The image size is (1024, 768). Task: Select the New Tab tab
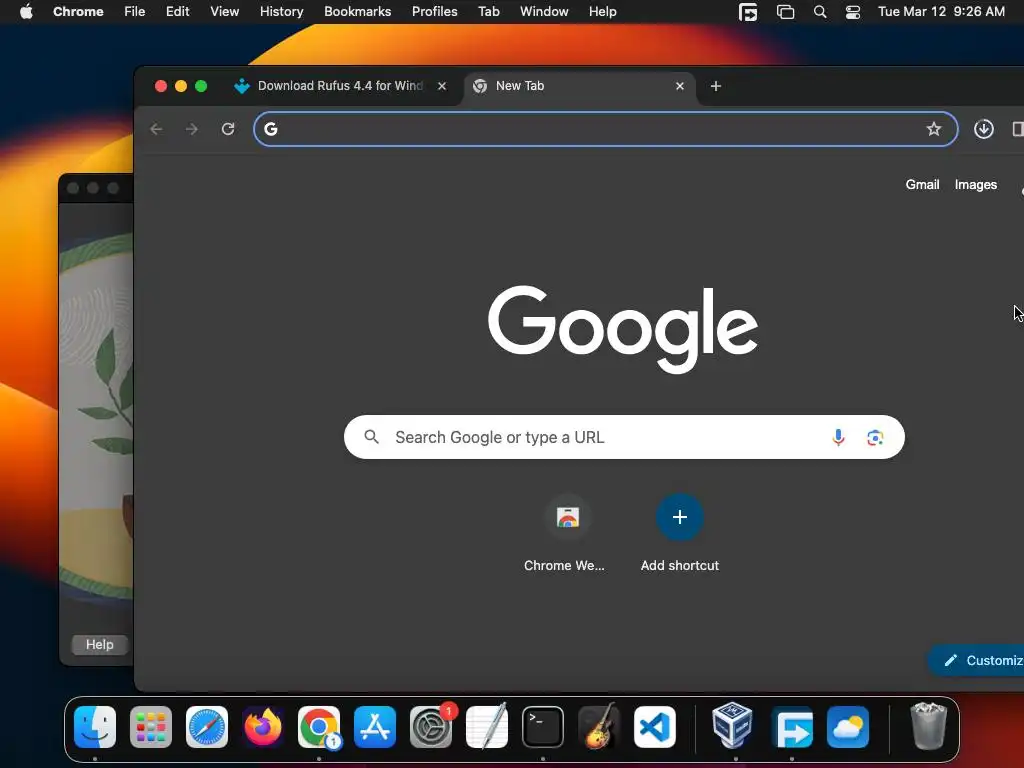(578, 86)
